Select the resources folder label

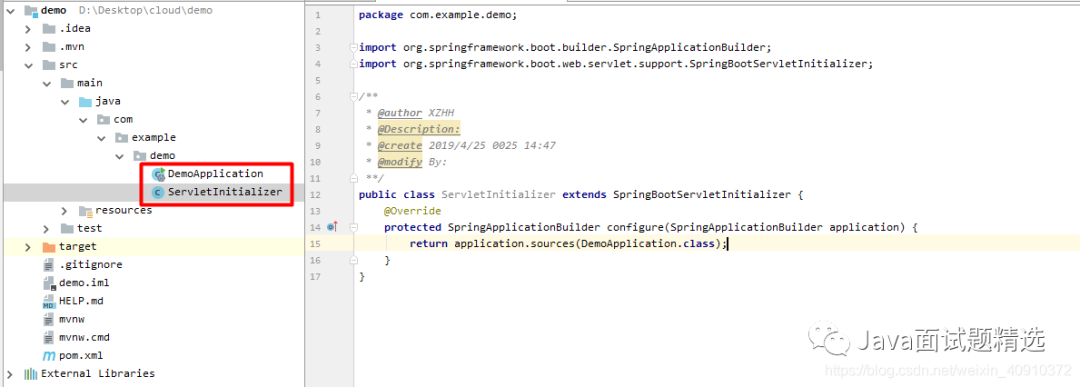123,210
